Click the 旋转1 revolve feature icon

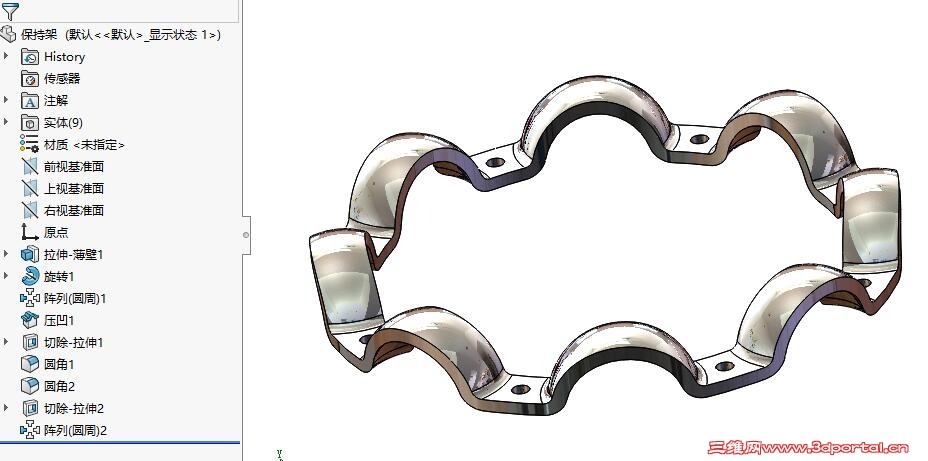click(30, 276)
